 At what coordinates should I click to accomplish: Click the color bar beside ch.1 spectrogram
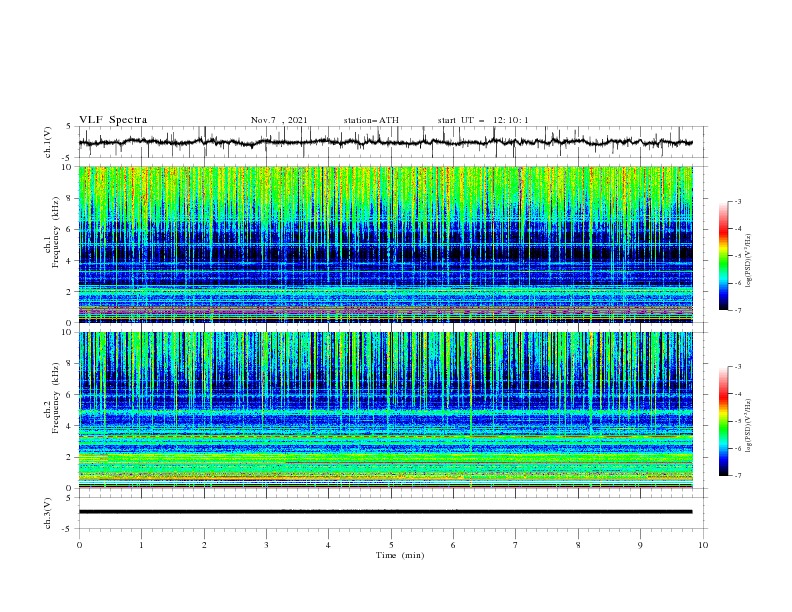[724, 256]
